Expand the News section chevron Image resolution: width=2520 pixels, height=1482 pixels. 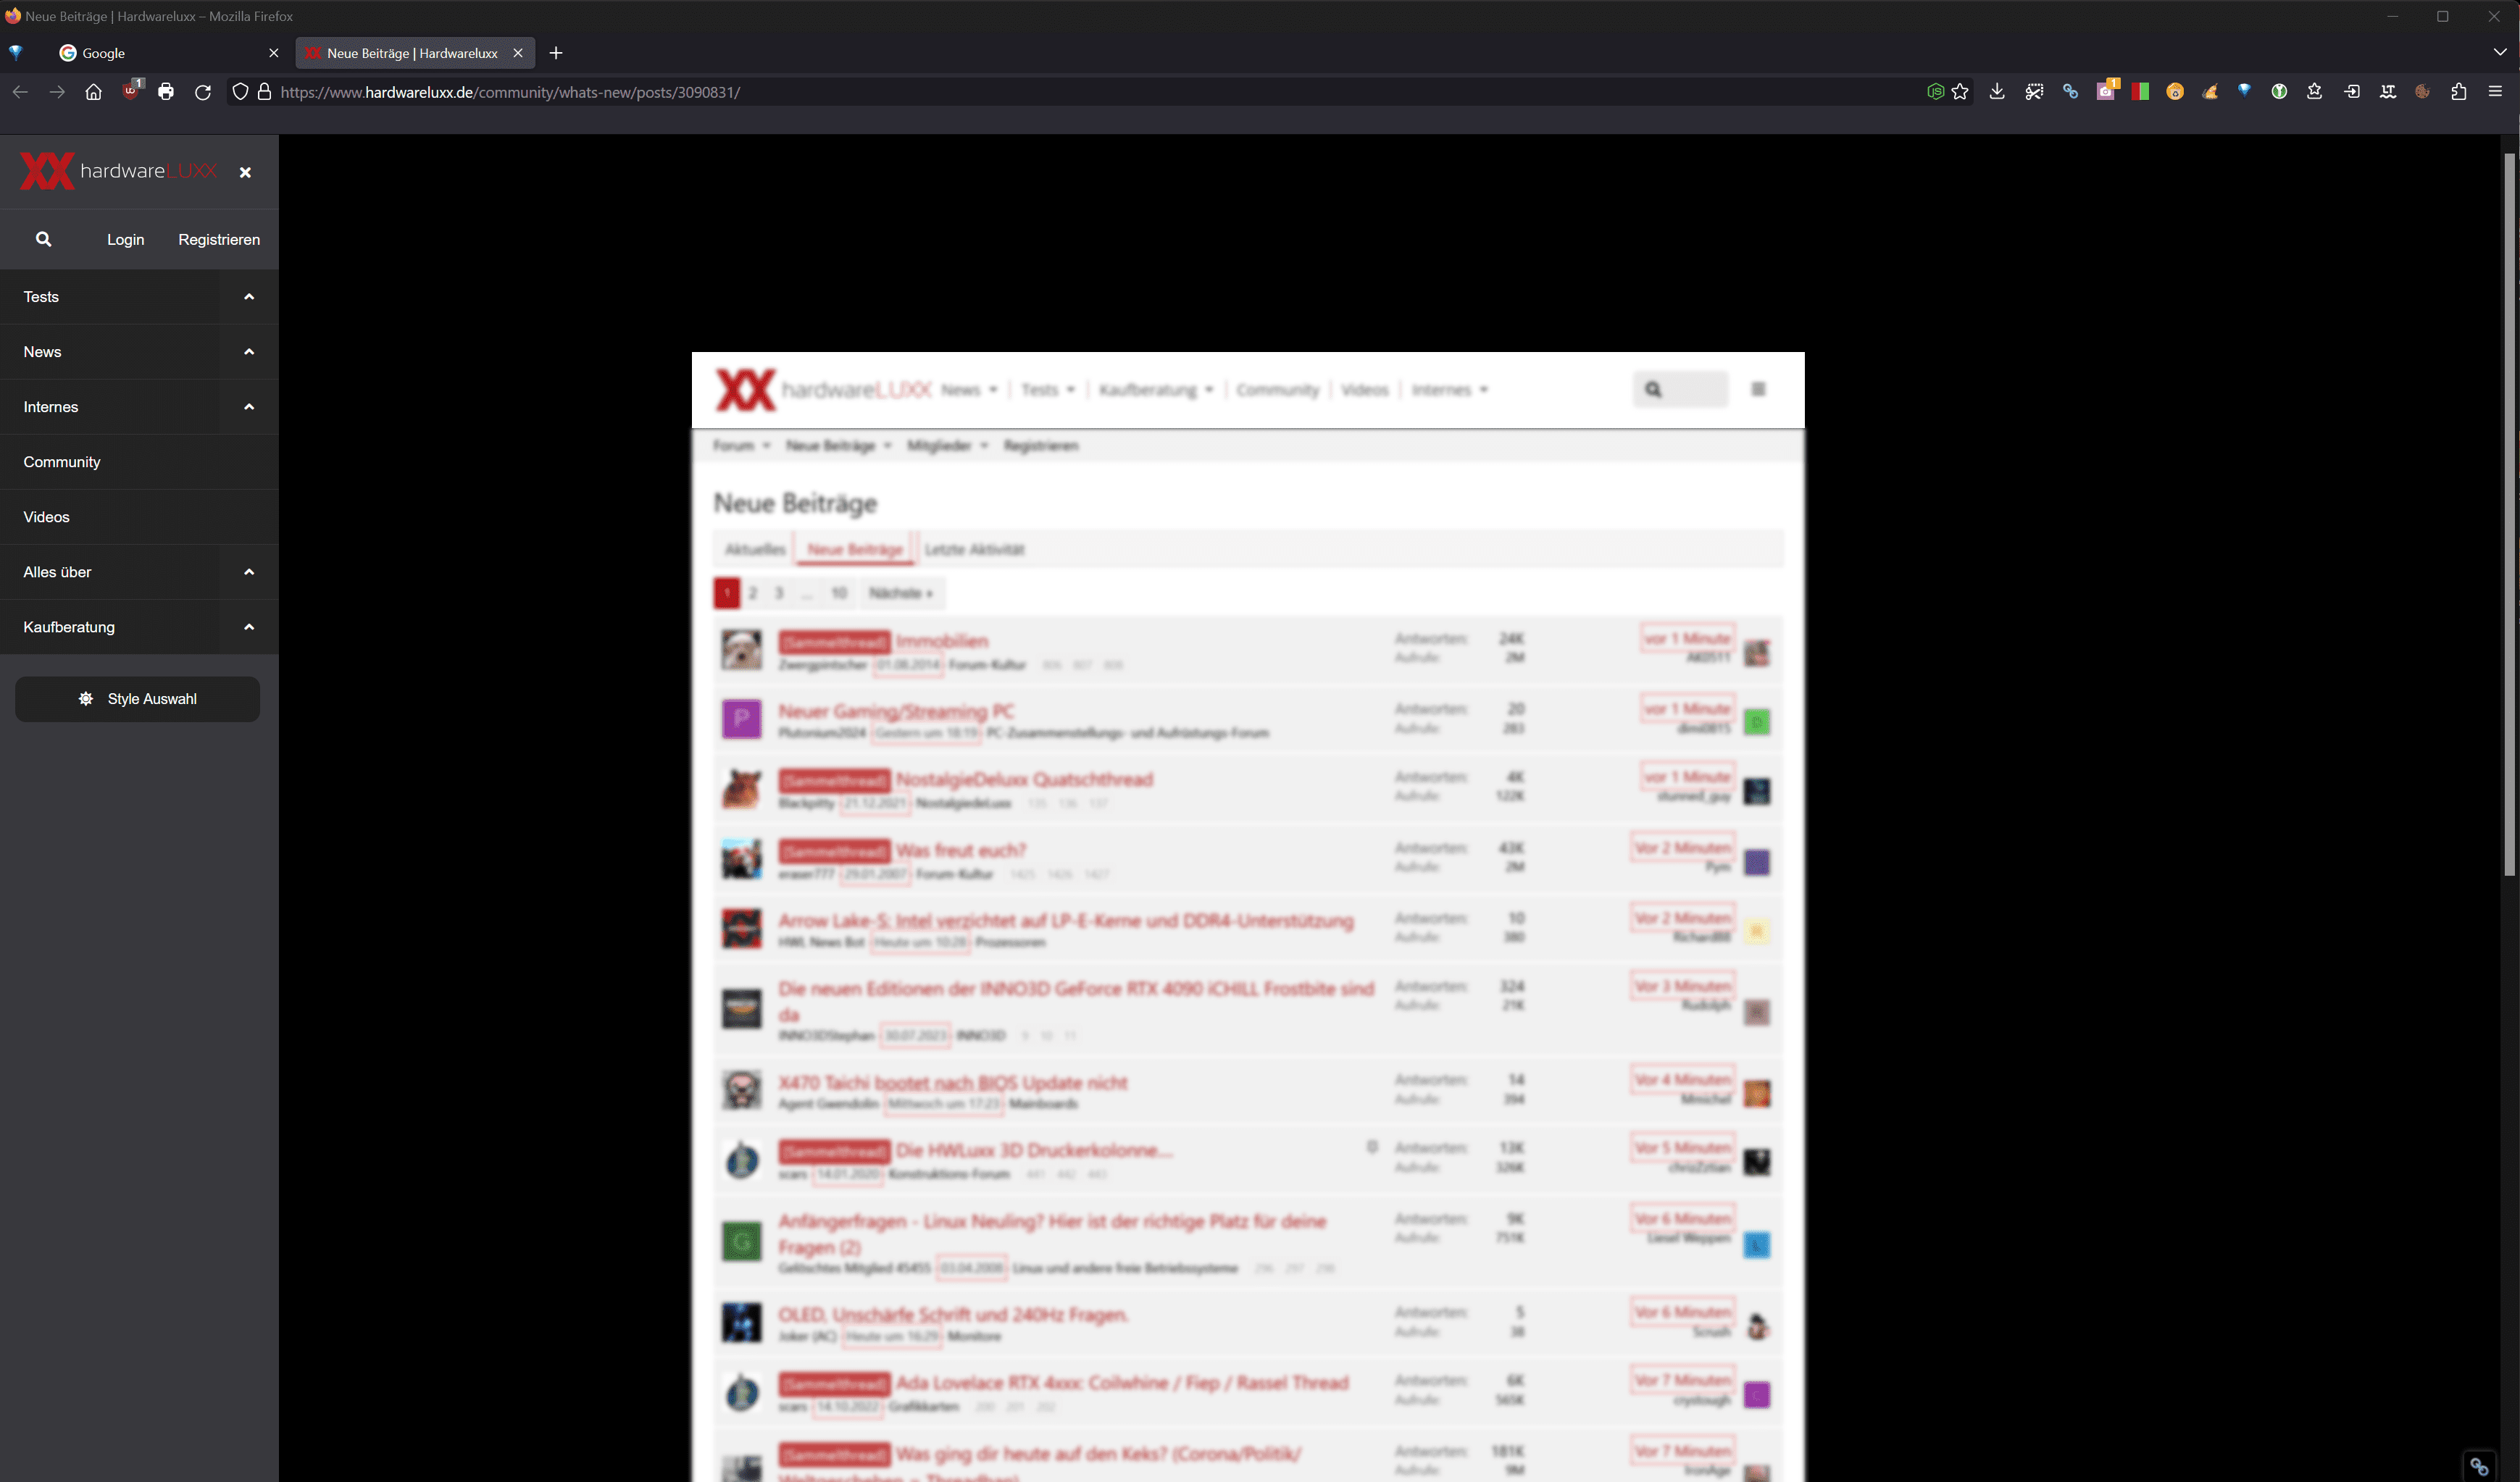[x=249, y=352]
